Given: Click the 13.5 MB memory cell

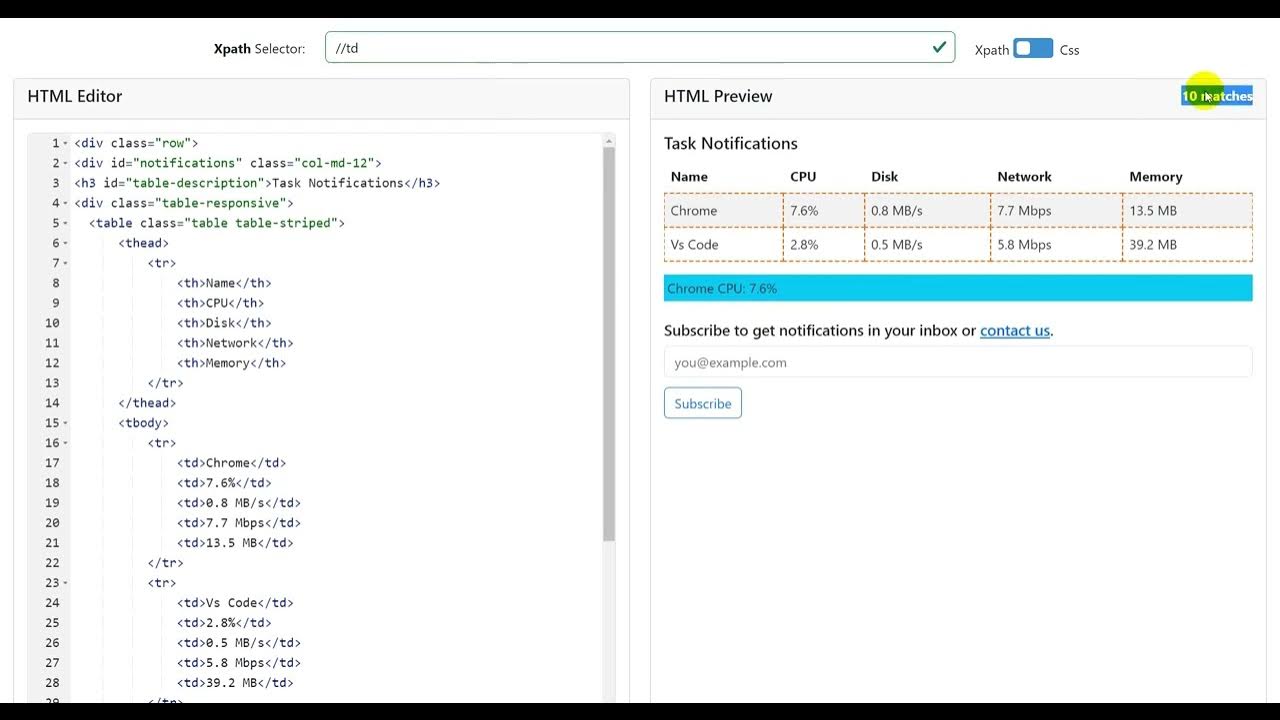Looking at the screenshot, I should tap(1187, 210).
